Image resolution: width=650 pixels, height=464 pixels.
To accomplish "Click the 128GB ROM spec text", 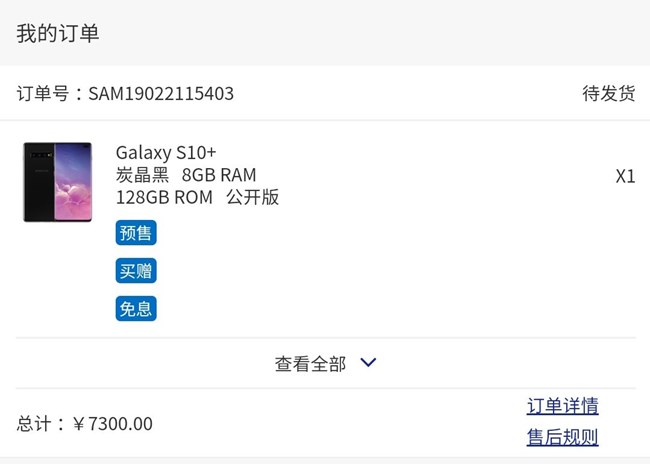I will click(164, 197).
